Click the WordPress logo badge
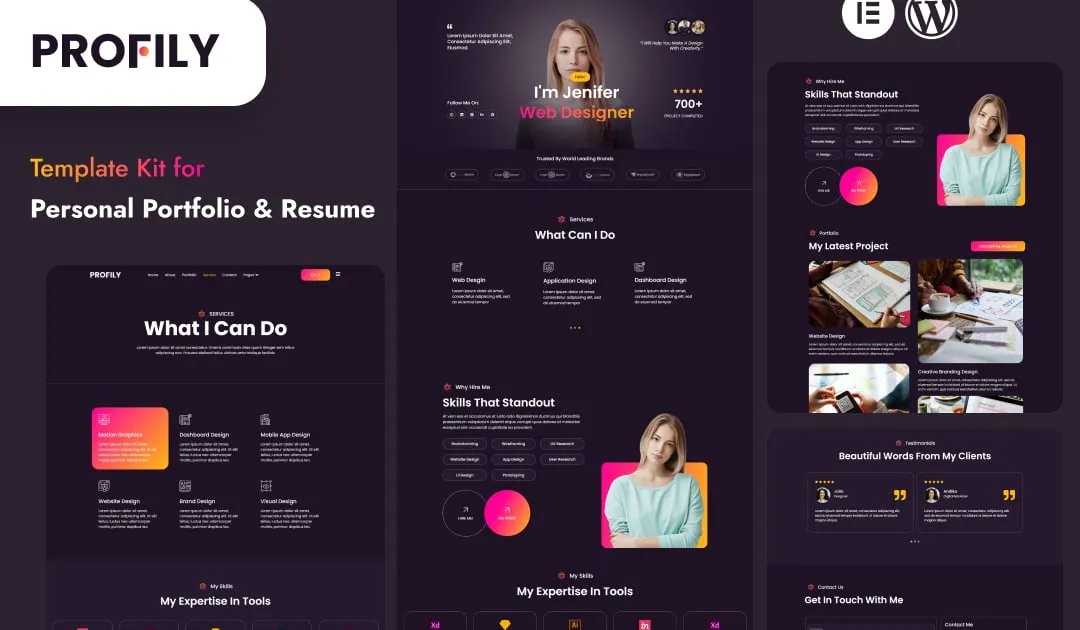Image resolution: width=1080 pixels, height=630 pixels. 931,17
